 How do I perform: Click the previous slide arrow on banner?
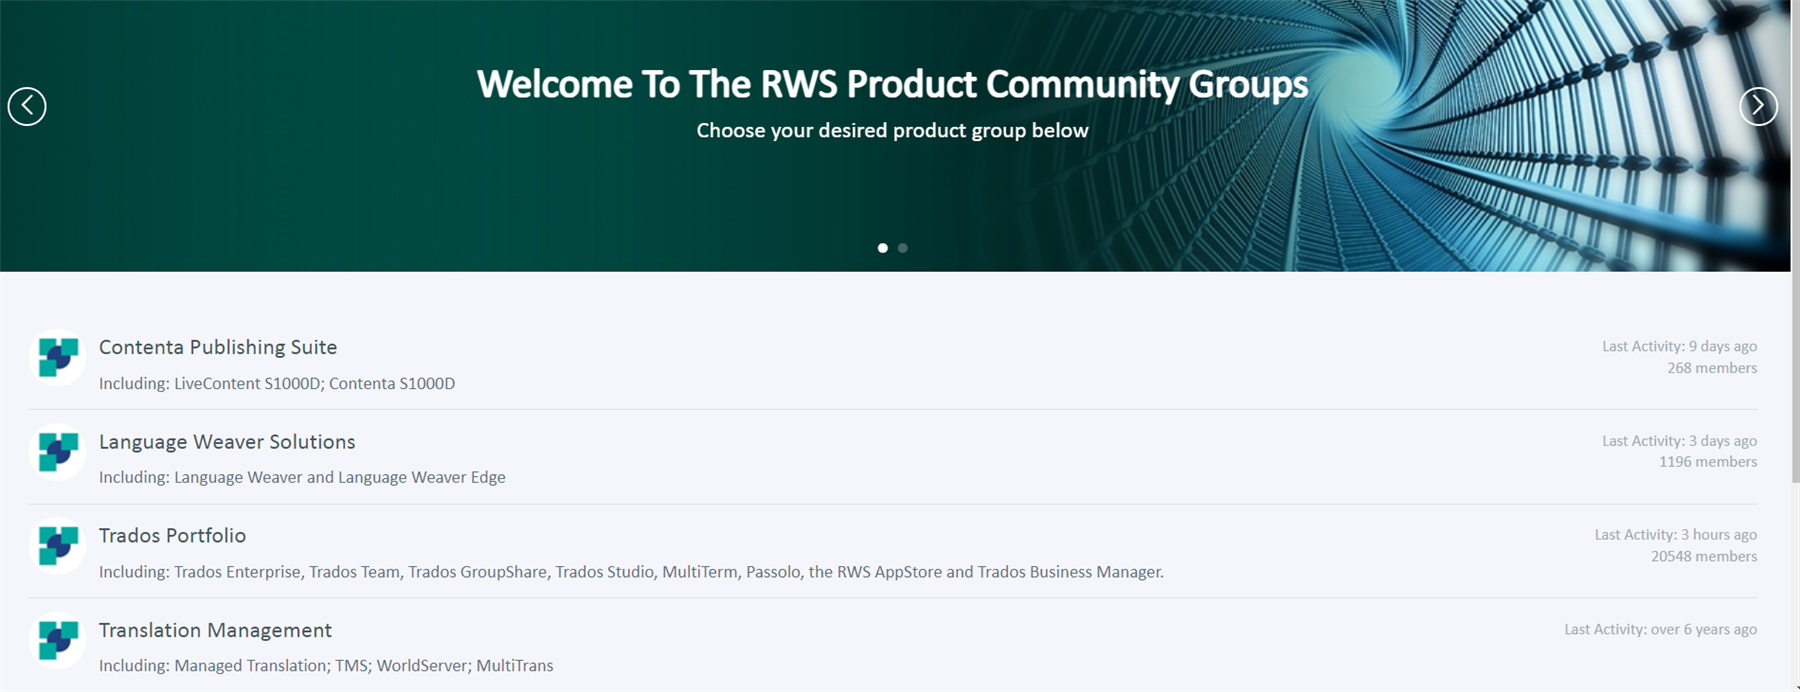click(27, 106)
